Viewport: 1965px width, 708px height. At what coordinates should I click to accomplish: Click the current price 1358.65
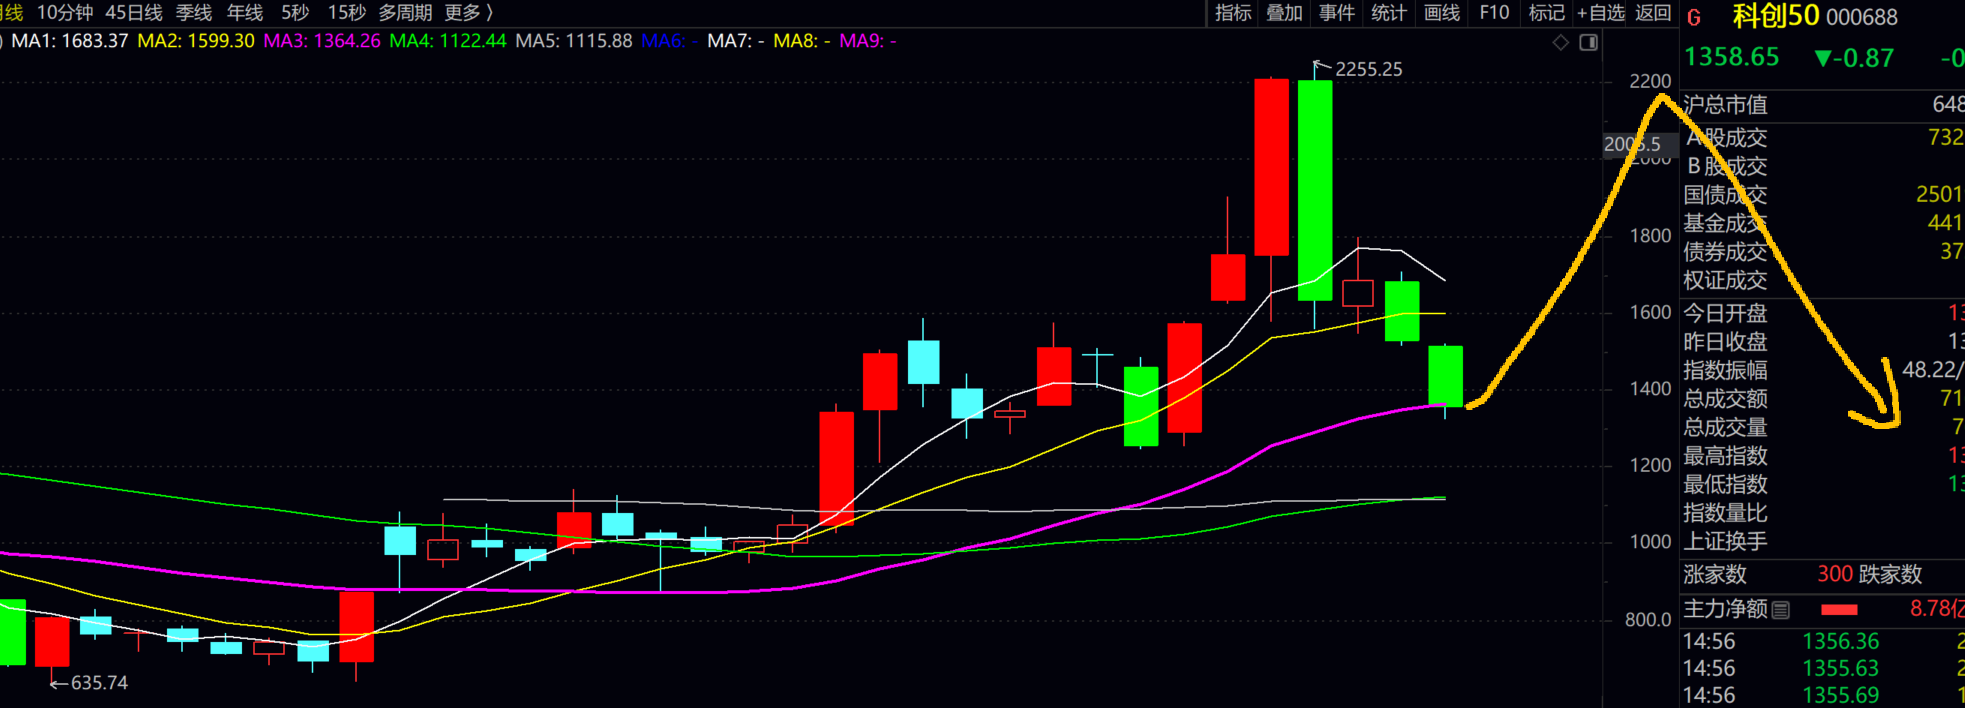click(1732, 57)
